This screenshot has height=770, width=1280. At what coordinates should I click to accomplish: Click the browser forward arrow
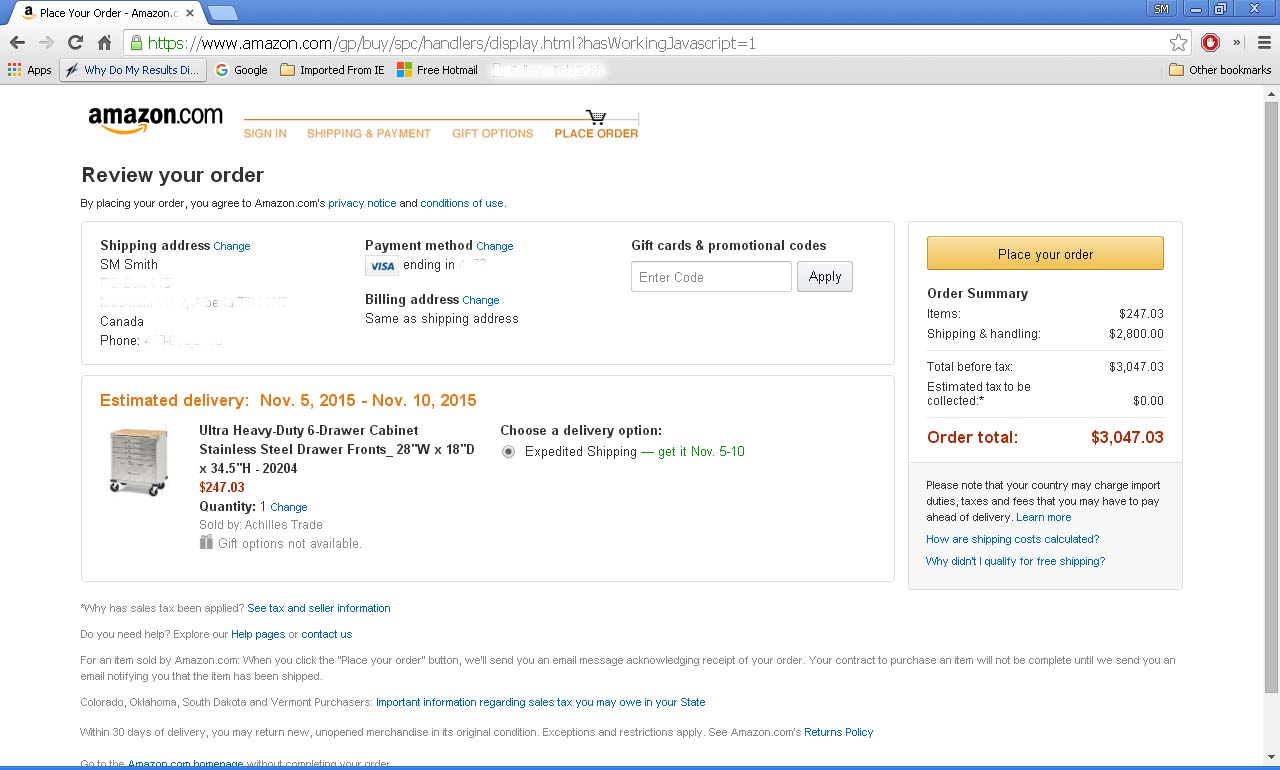46,43
